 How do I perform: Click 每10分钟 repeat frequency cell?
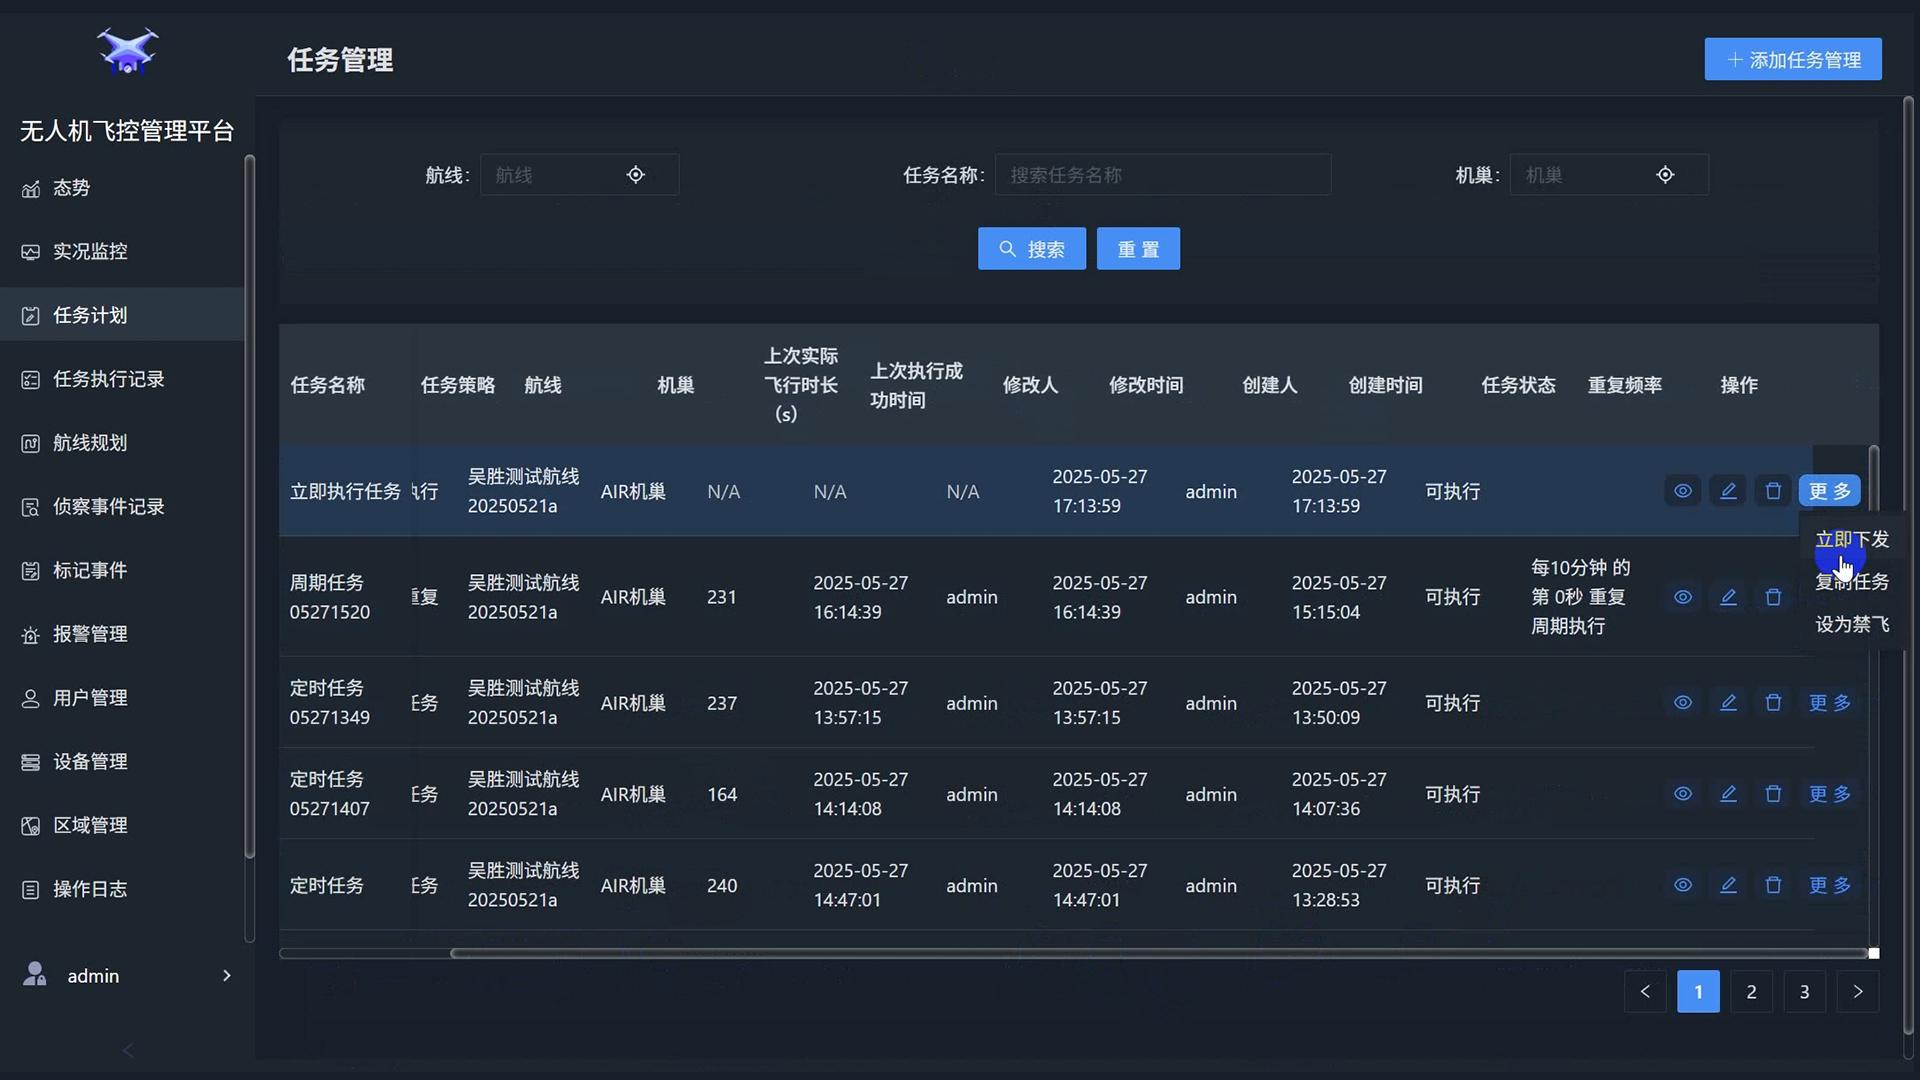tap(1580, 597)
